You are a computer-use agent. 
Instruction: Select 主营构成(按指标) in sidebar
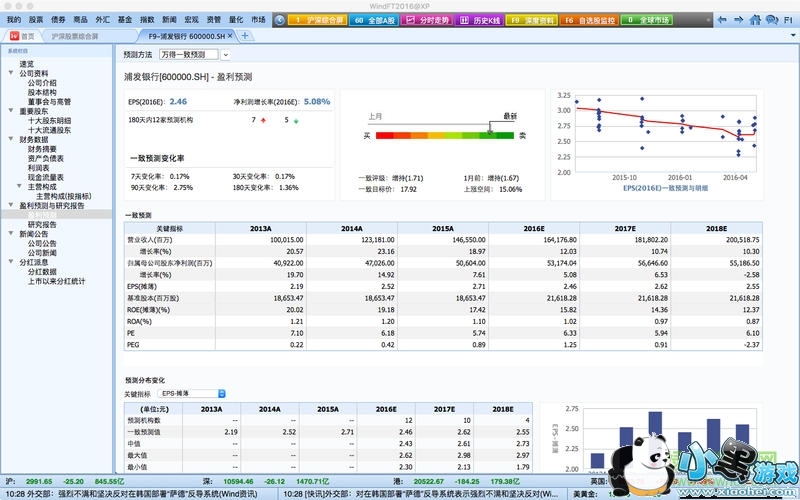tap(63, 196)
